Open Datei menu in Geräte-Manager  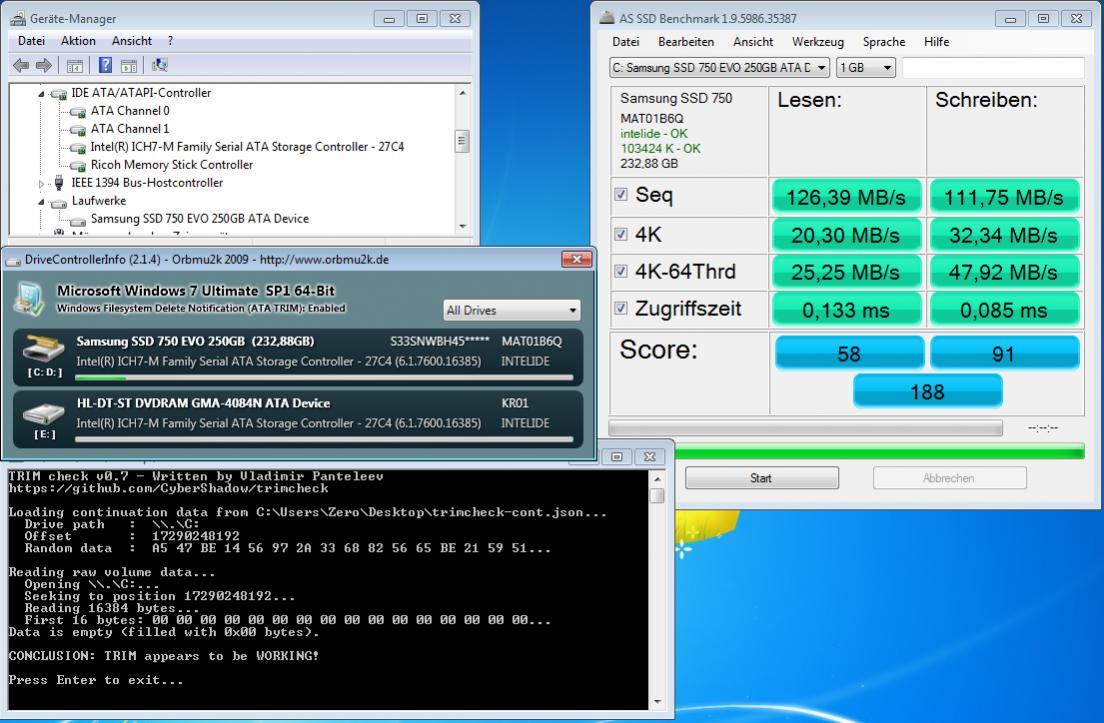click(x=32, y=42)
